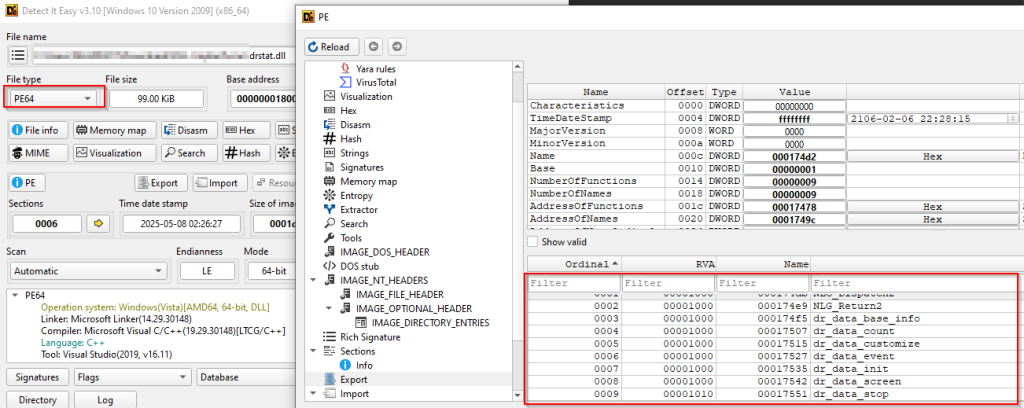Collapse the IMAGE_NT_HEADERS tree node
Viewport: 1024px width, 408px height.
point(314,280)
